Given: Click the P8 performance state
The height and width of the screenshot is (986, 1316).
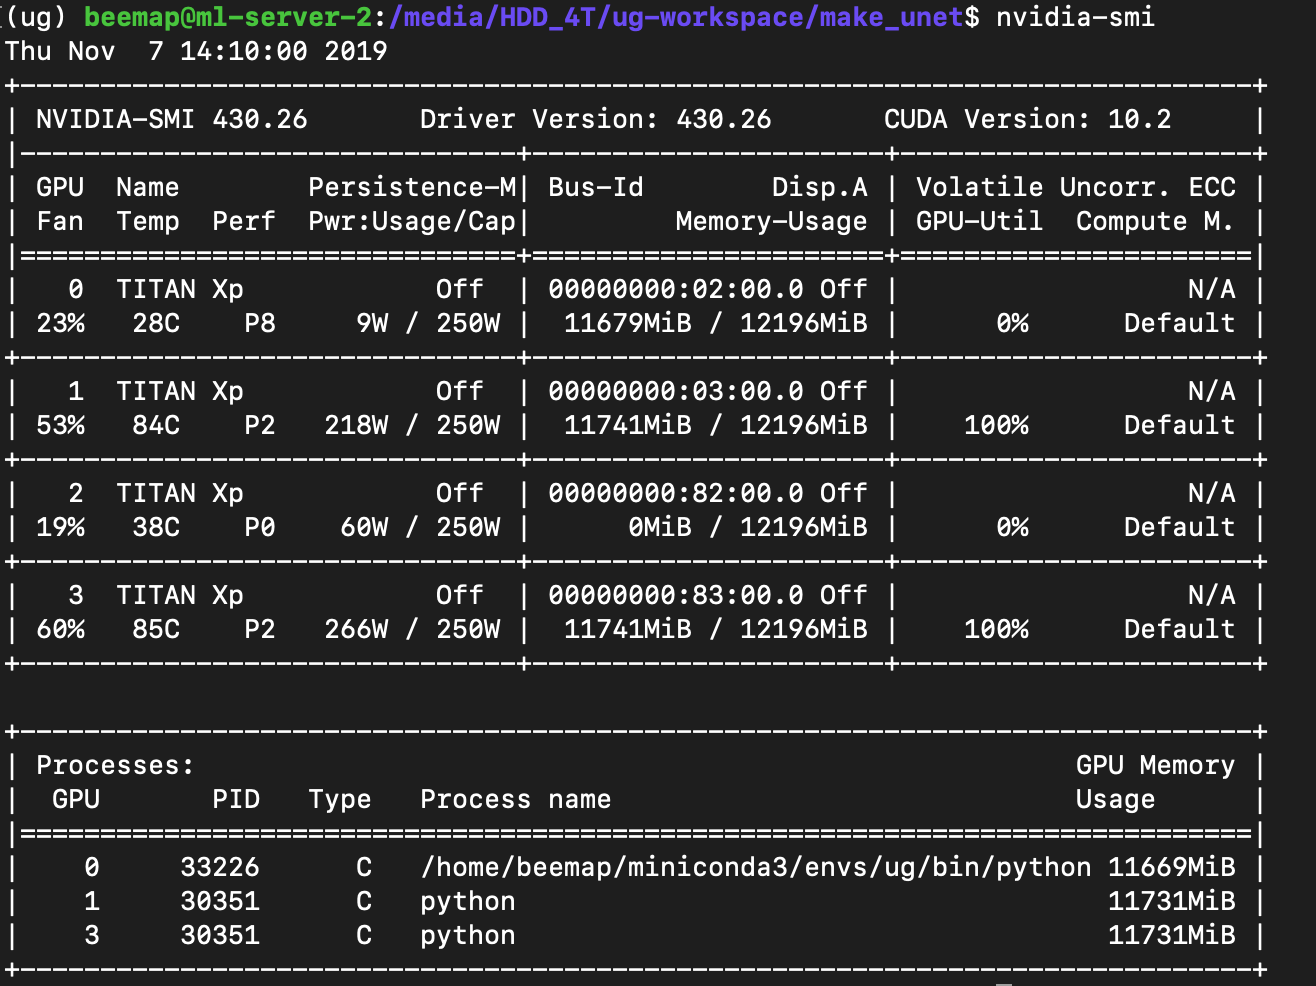Looking at the screenshot, I should tap(260, 323).
